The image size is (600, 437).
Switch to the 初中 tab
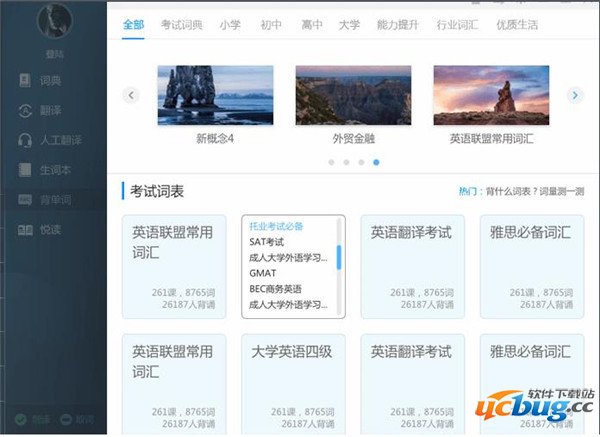[271, 25]
